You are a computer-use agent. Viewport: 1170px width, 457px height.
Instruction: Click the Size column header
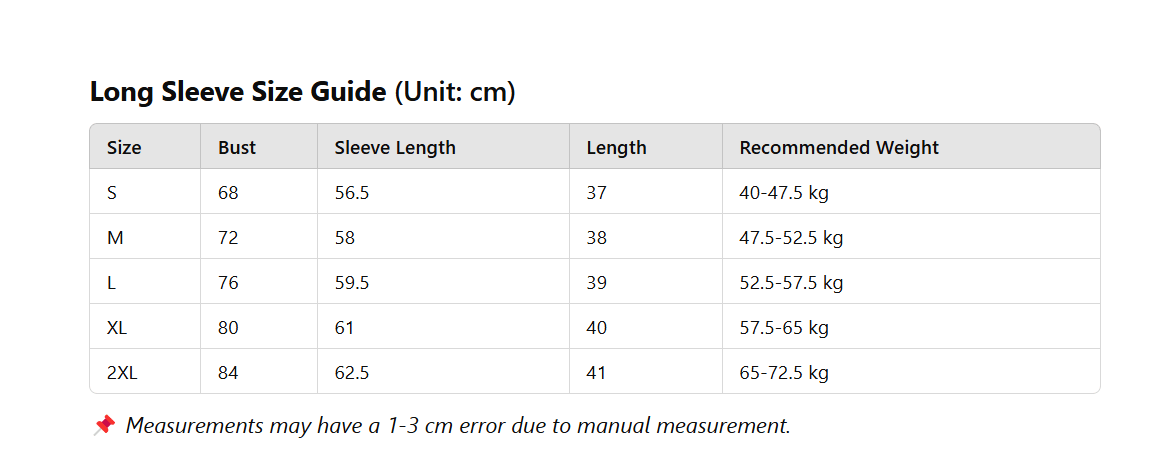point(124,148)
